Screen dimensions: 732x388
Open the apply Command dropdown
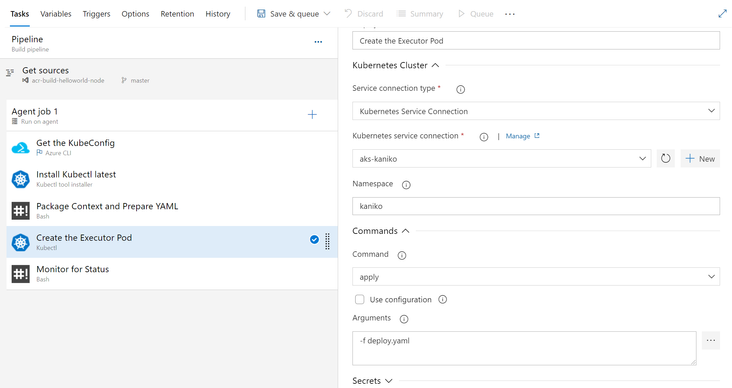coord(536,276)
